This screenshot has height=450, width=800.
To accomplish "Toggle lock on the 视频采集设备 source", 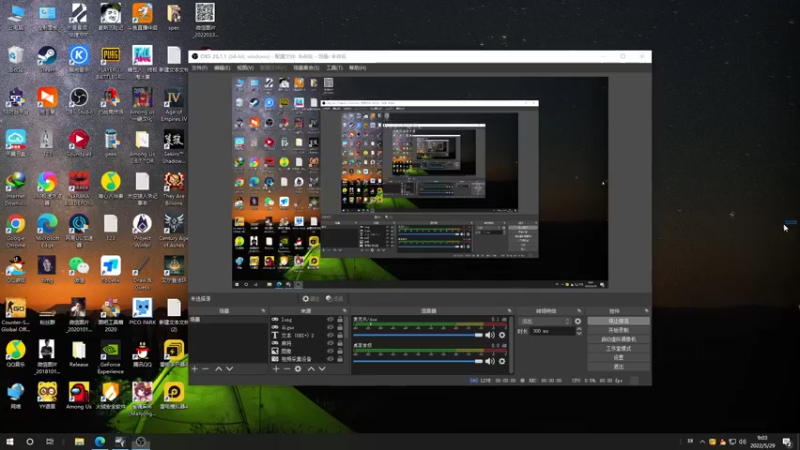I will [340, 359].
